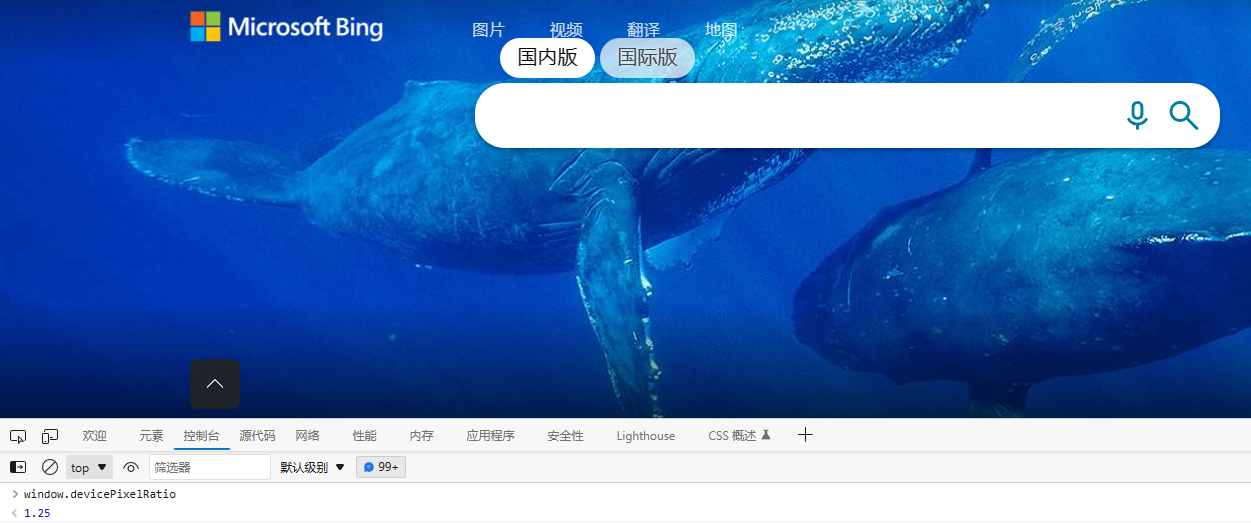This screenshot has width=1251, height=523.
Task: Show the console sidebar panel icon
Action: pos(18,467)
